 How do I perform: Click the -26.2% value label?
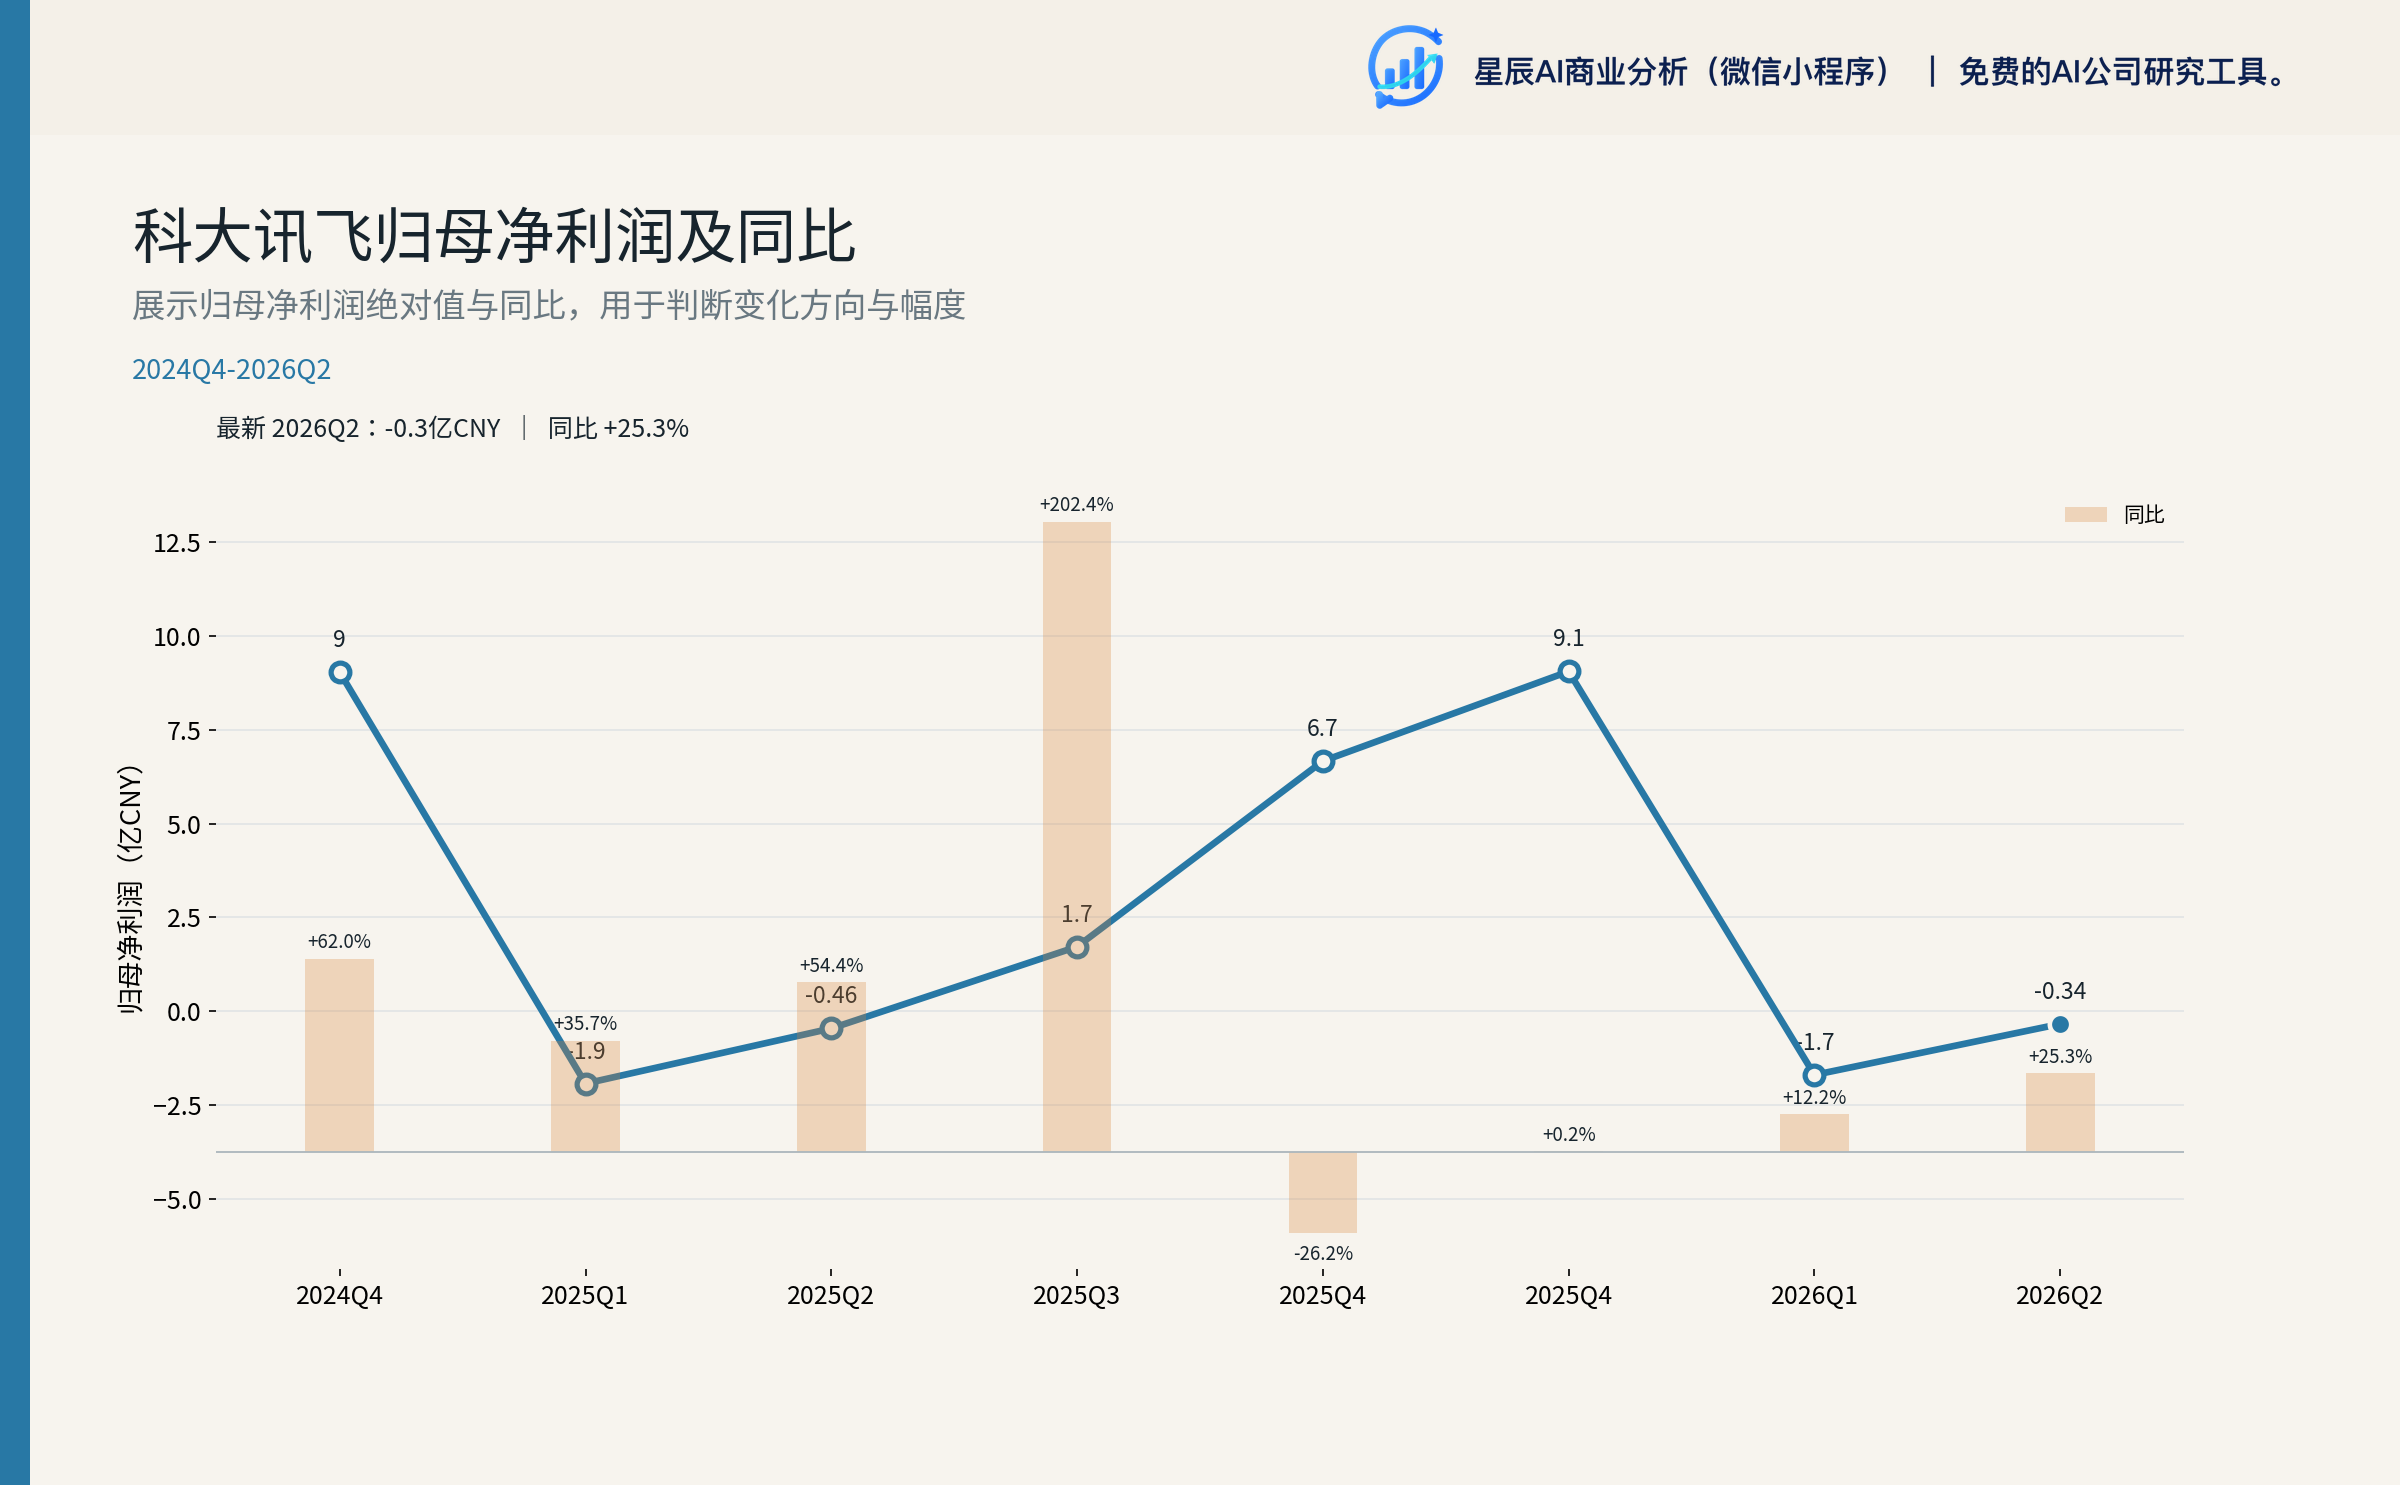tap(1323, 1254)
